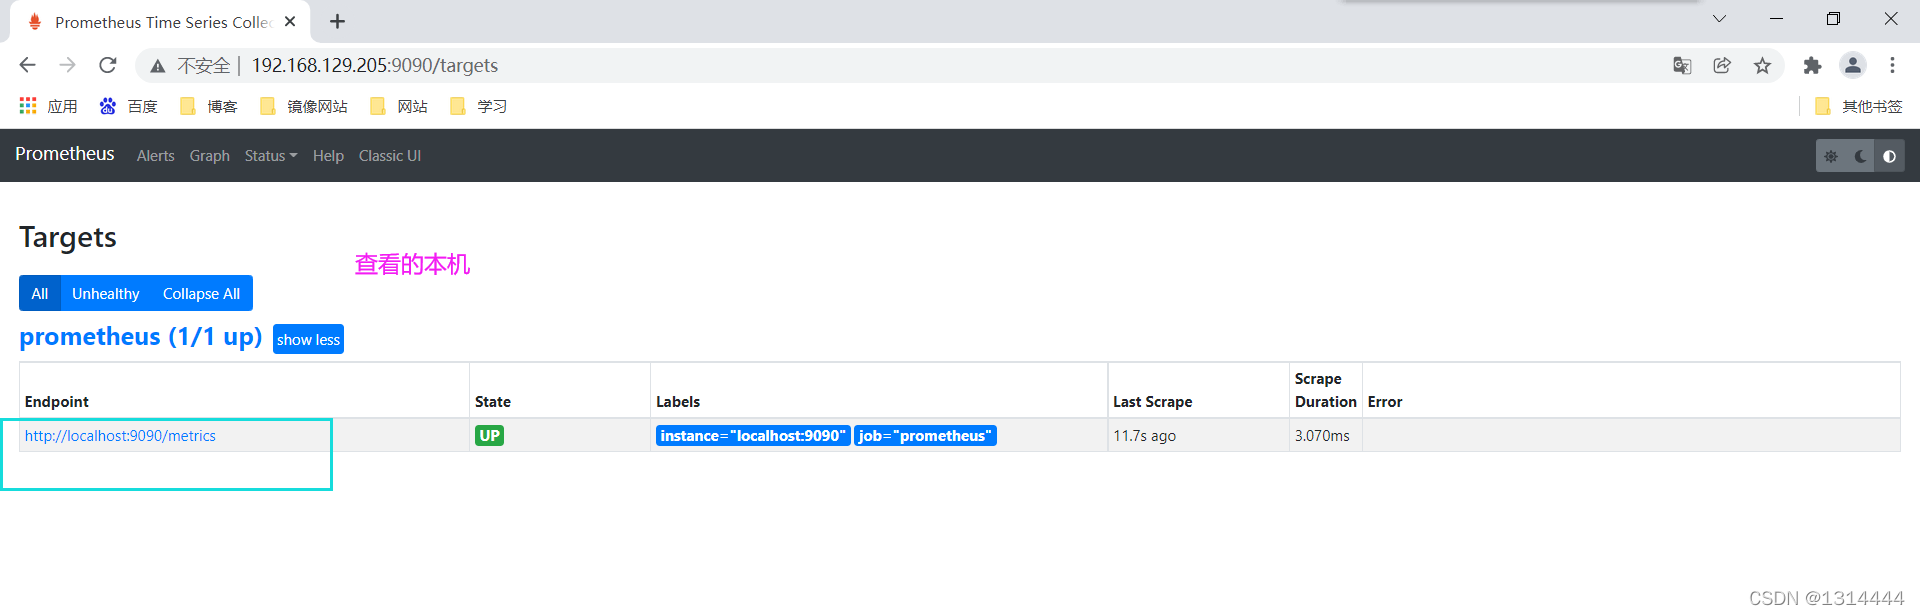Open the 博客 bookmark folder
This screenshot has height=615, width=1920.
208,106
